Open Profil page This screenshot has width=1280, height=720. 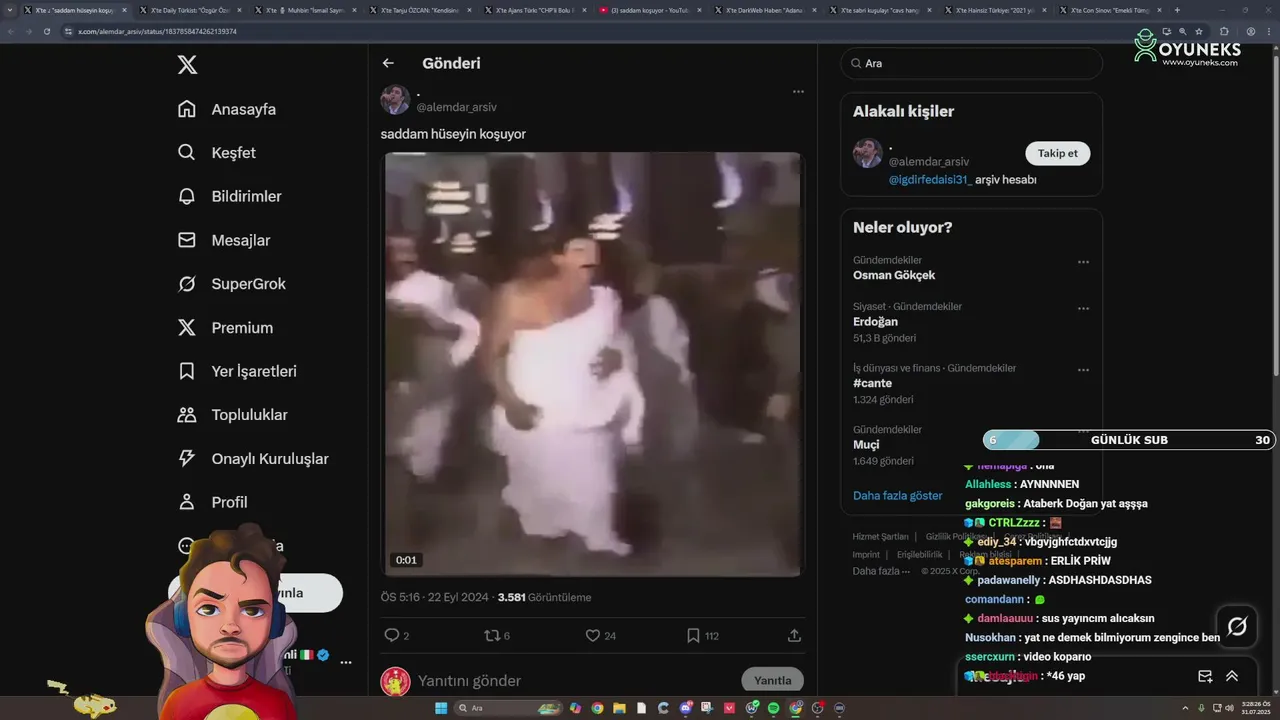213,502
